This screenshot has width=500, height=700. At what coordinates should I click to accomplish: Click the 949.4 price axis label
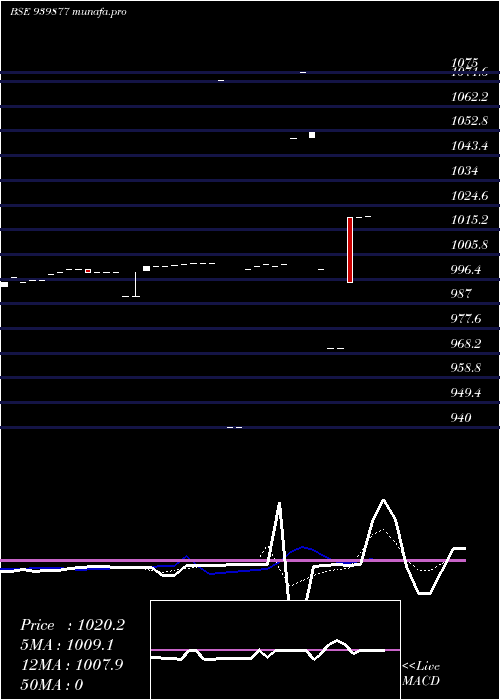click(x=466, y=393)
